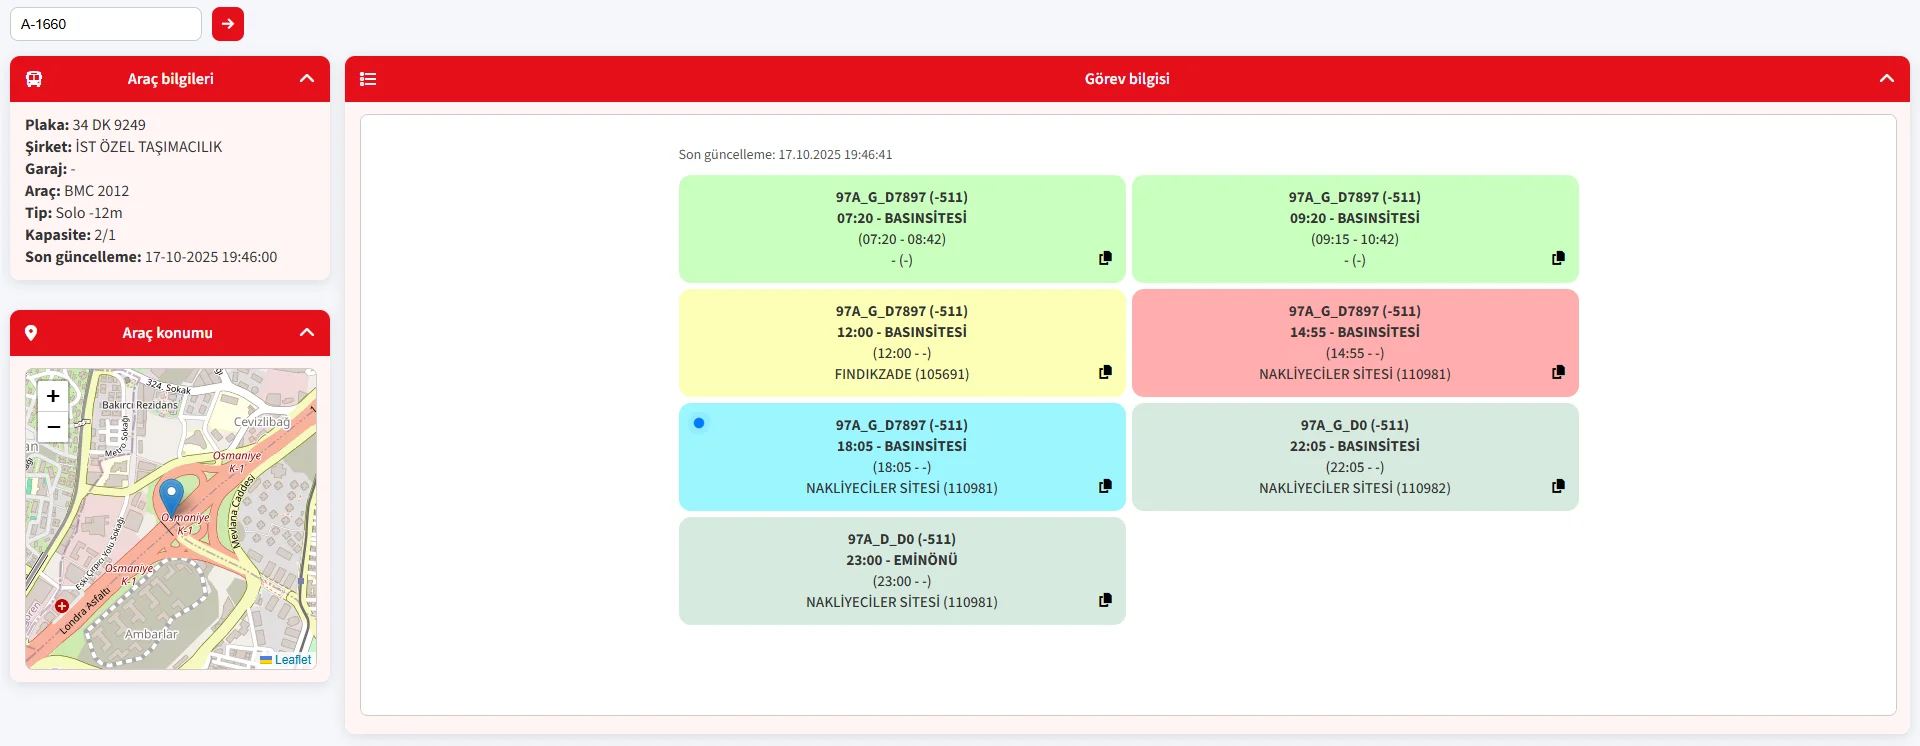The height and width of the screenshot is (746, 1920).
Task: Click the blue active dot on 18:05 card
Action: pyautogui.click(x=699, y=423)
